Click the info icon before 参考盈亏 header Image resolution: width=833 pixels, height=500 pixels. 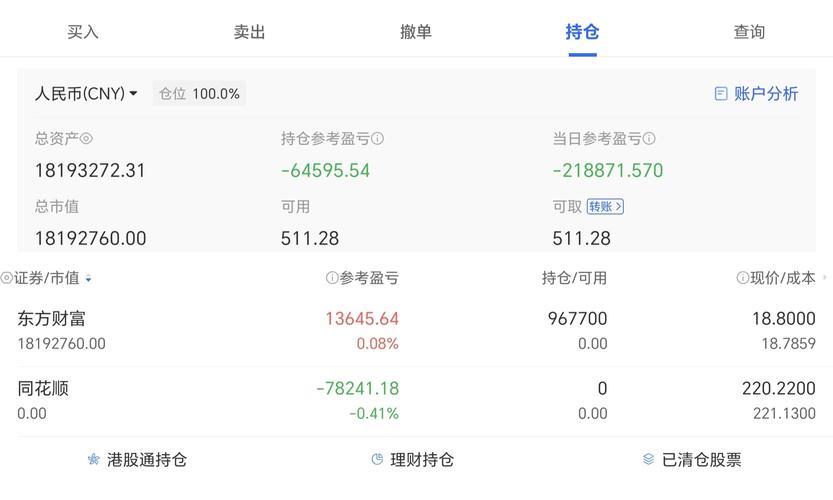(332, 277)
